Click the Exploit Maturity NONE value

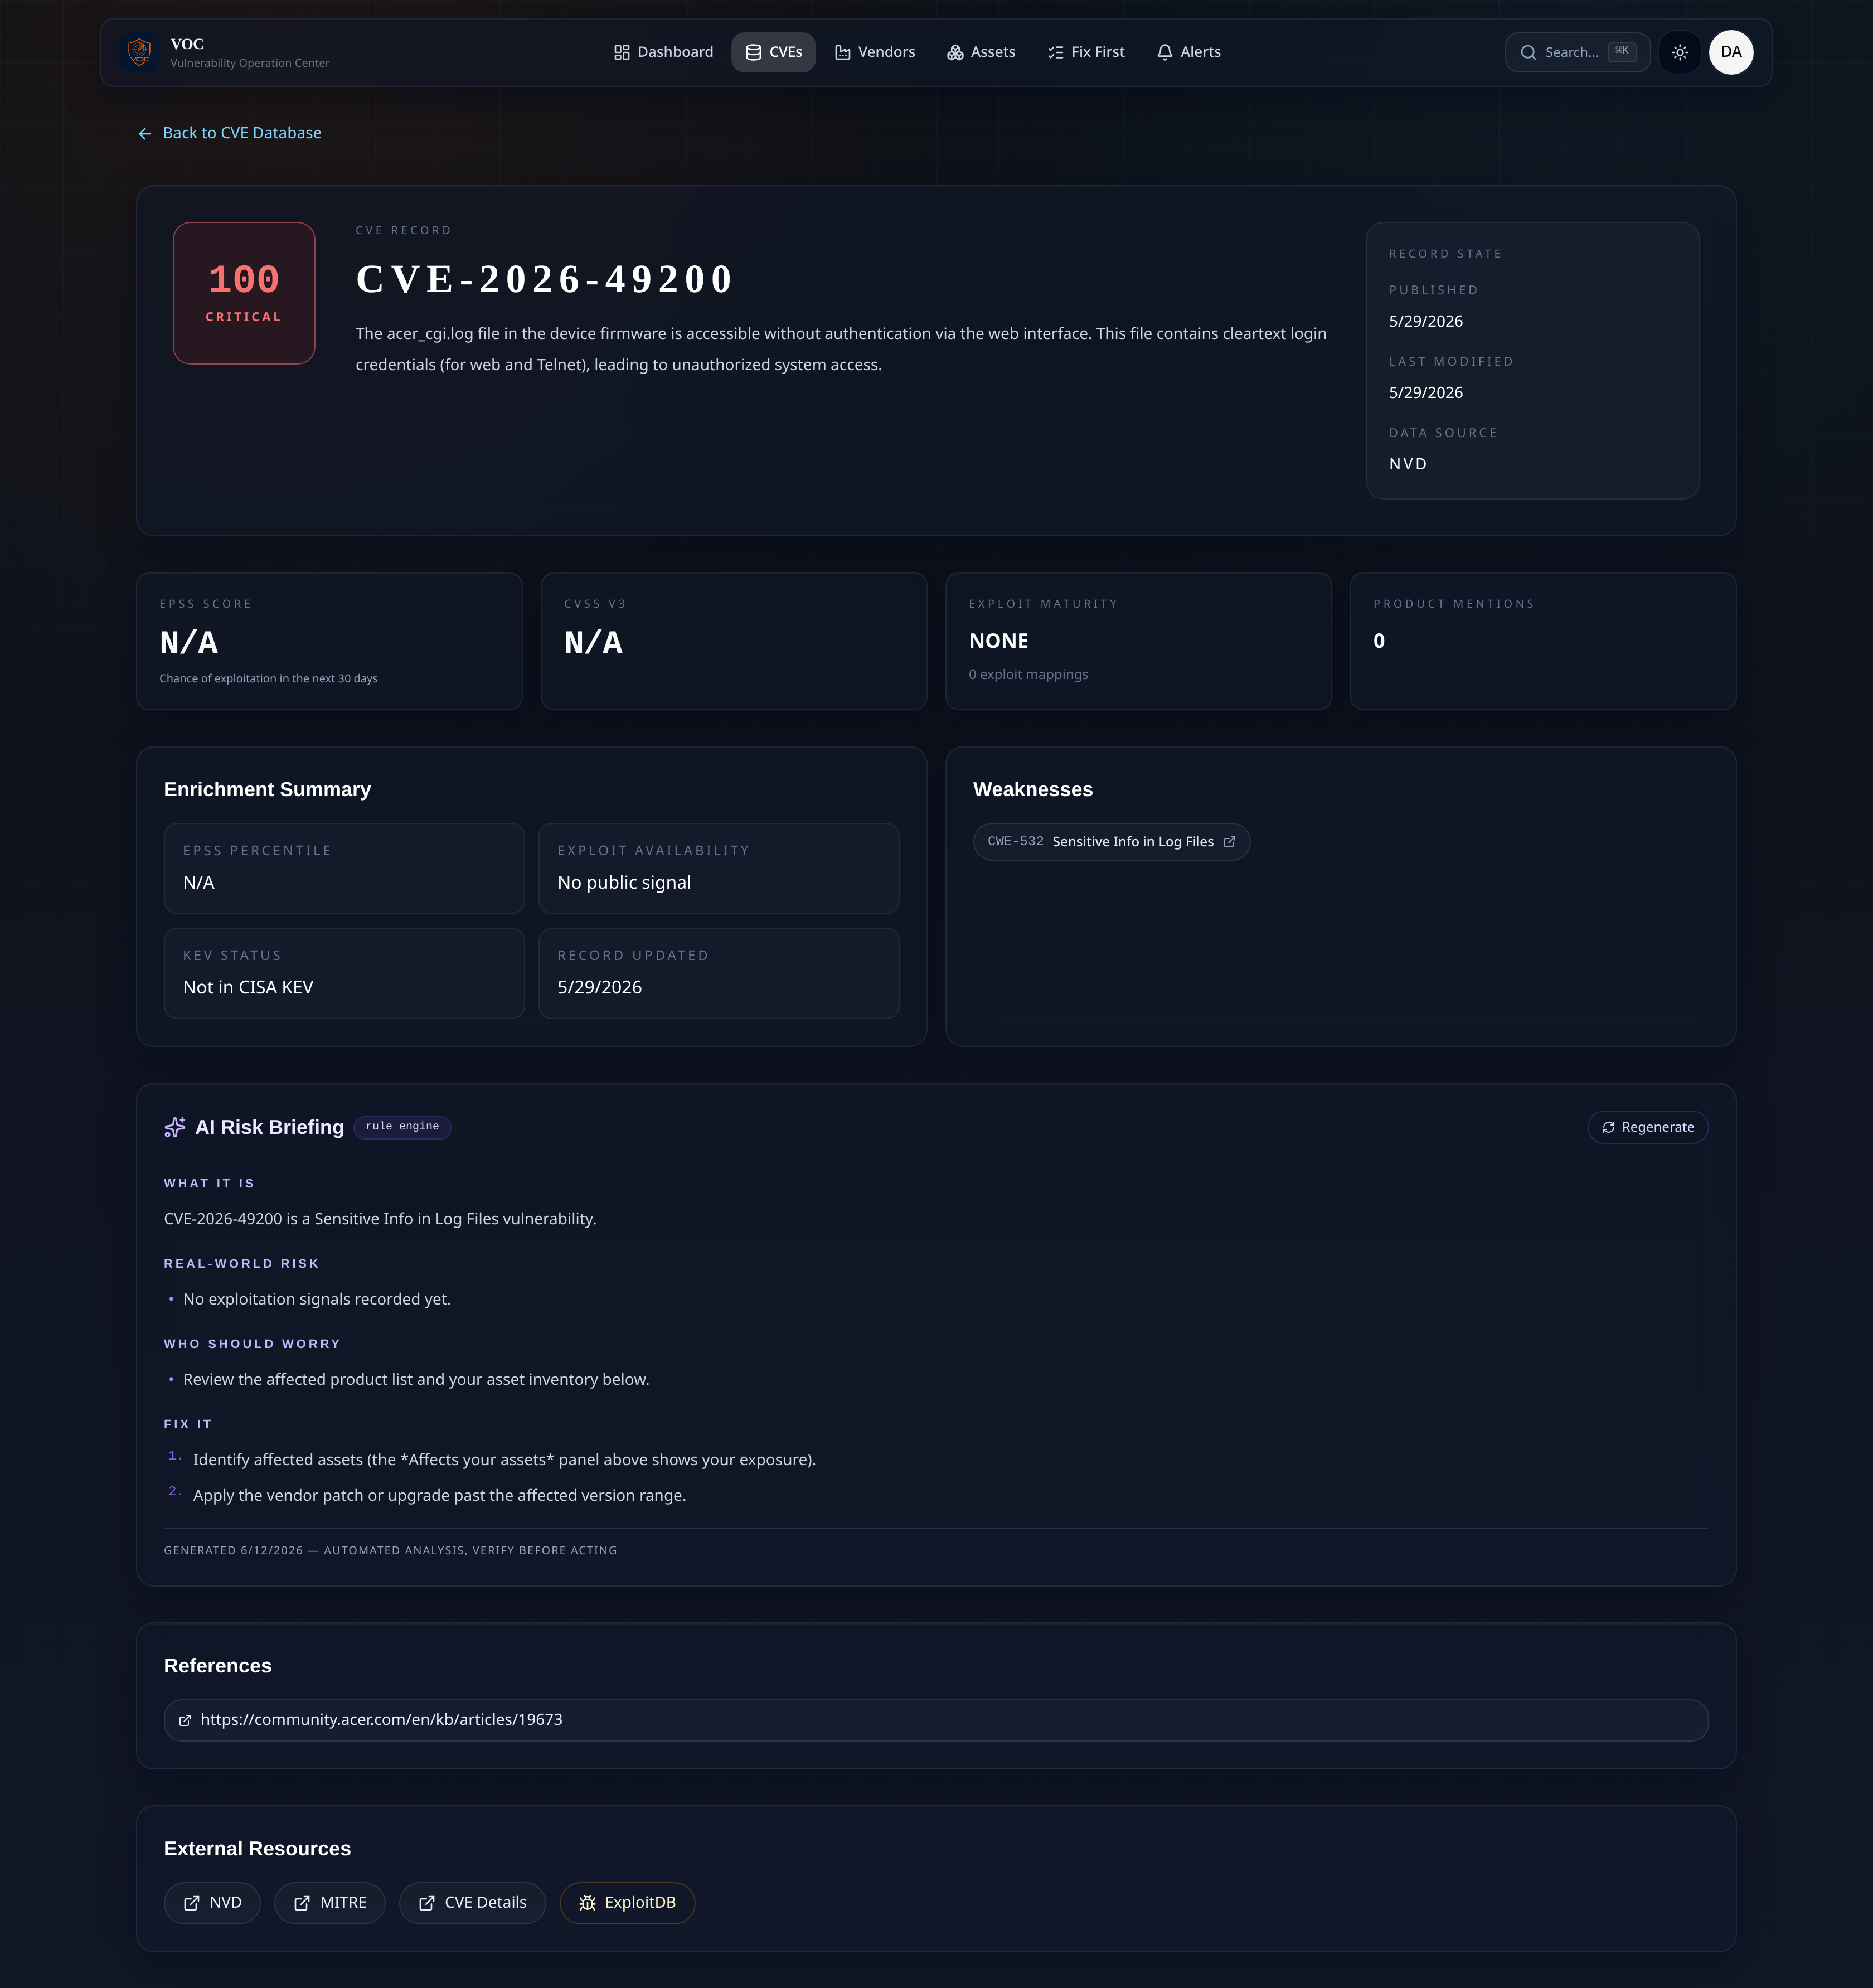click(998, 641)
